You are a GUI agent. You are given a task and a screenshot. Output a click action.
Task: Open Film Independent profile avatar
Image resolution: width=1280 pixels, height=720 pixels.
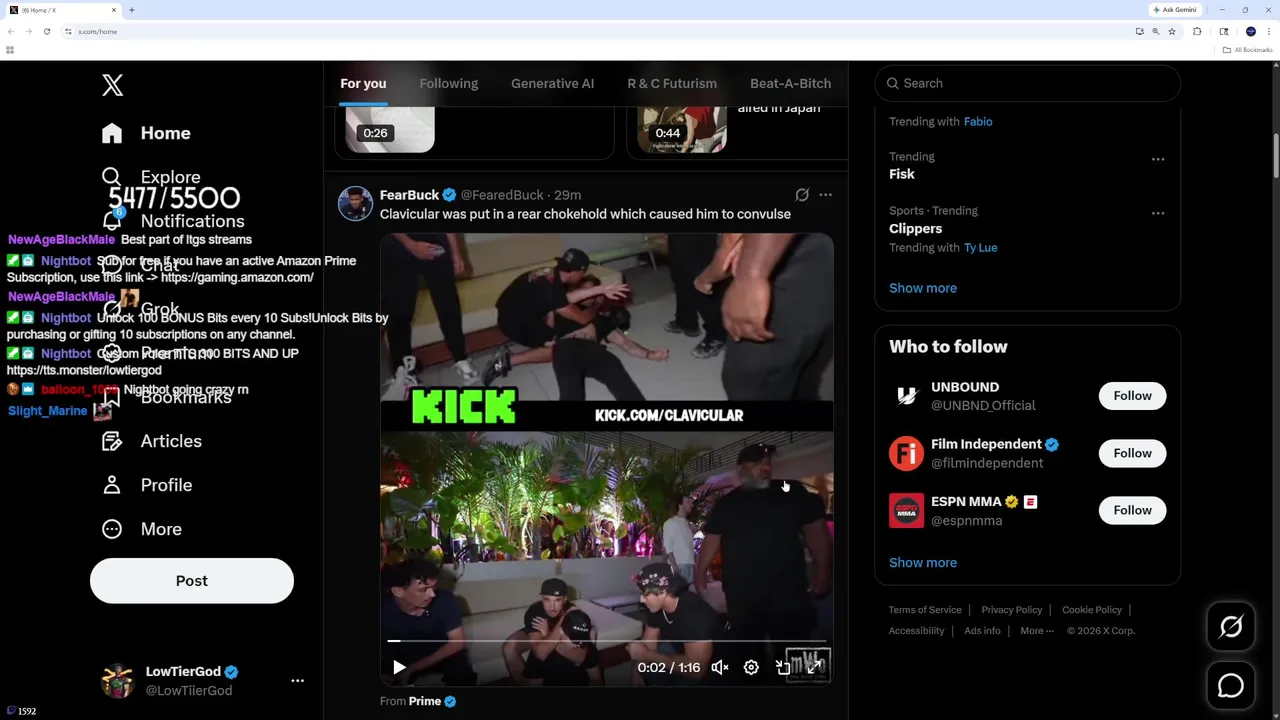[x=906, y=453]
